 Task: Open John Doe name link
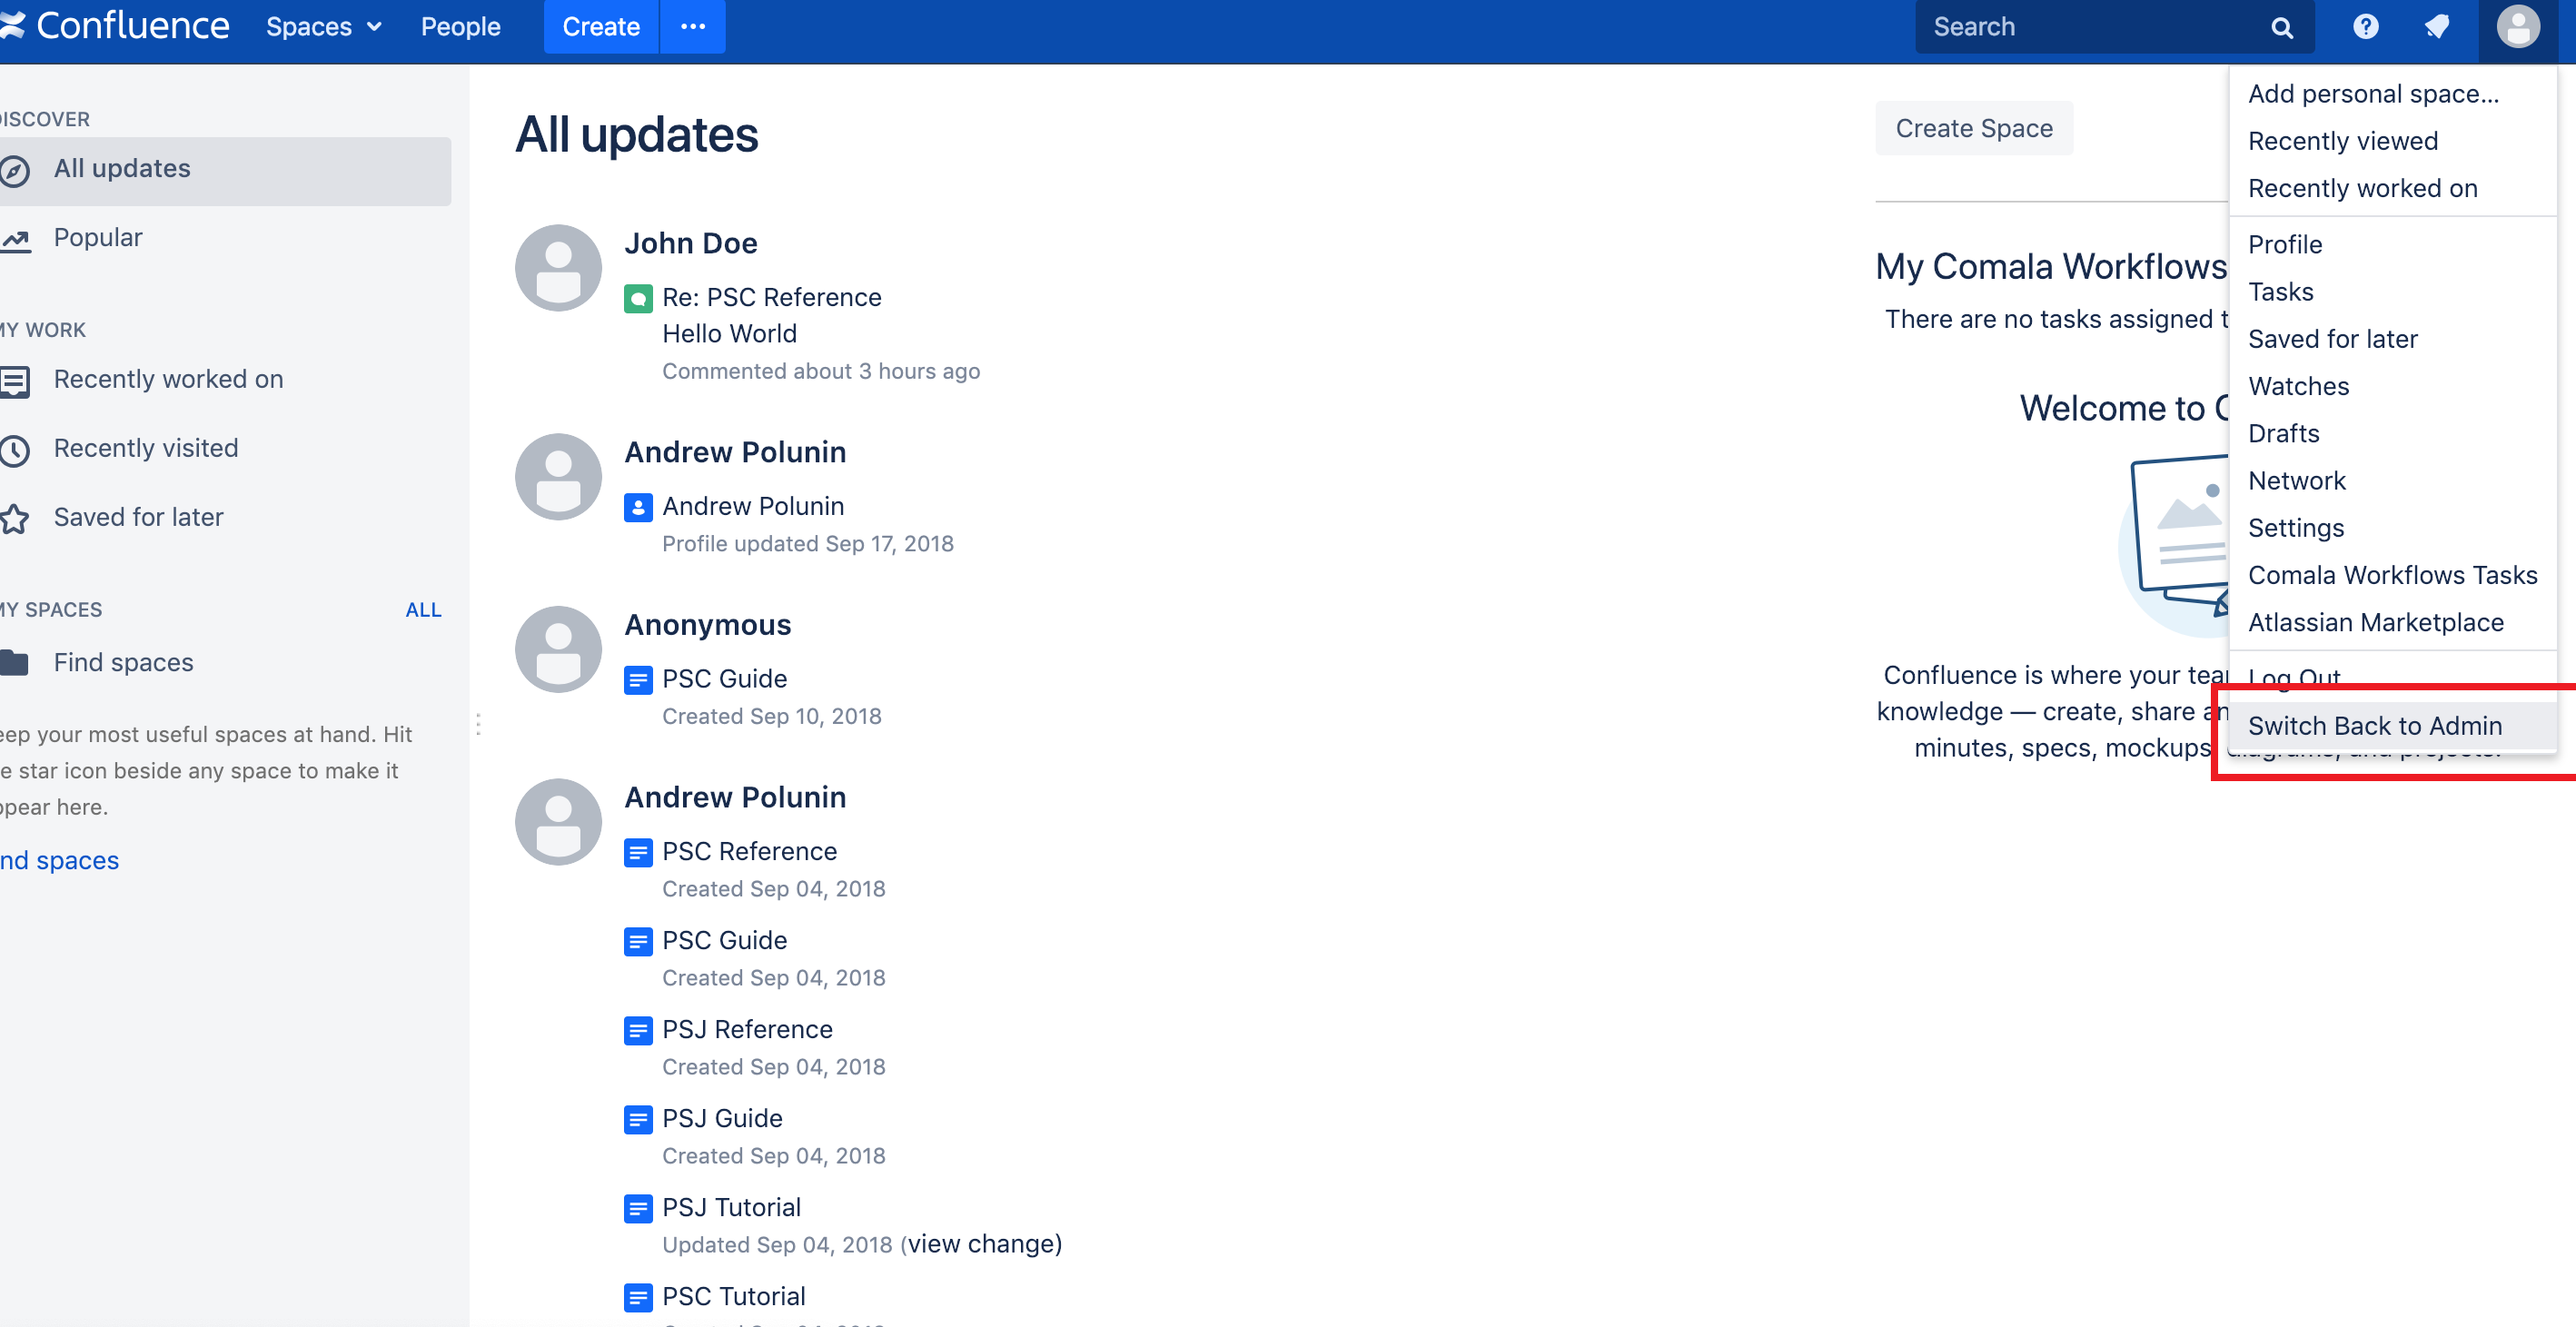click(691, 243)
